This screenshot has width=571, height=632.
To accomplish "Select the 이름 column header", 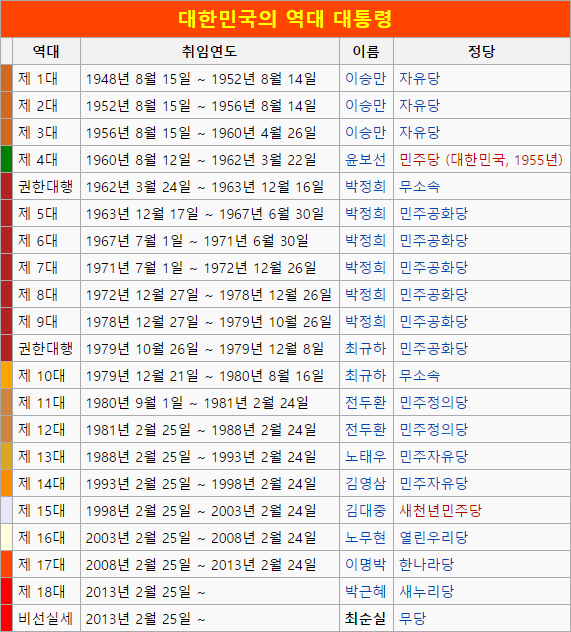I will click(x=366, y=51).
